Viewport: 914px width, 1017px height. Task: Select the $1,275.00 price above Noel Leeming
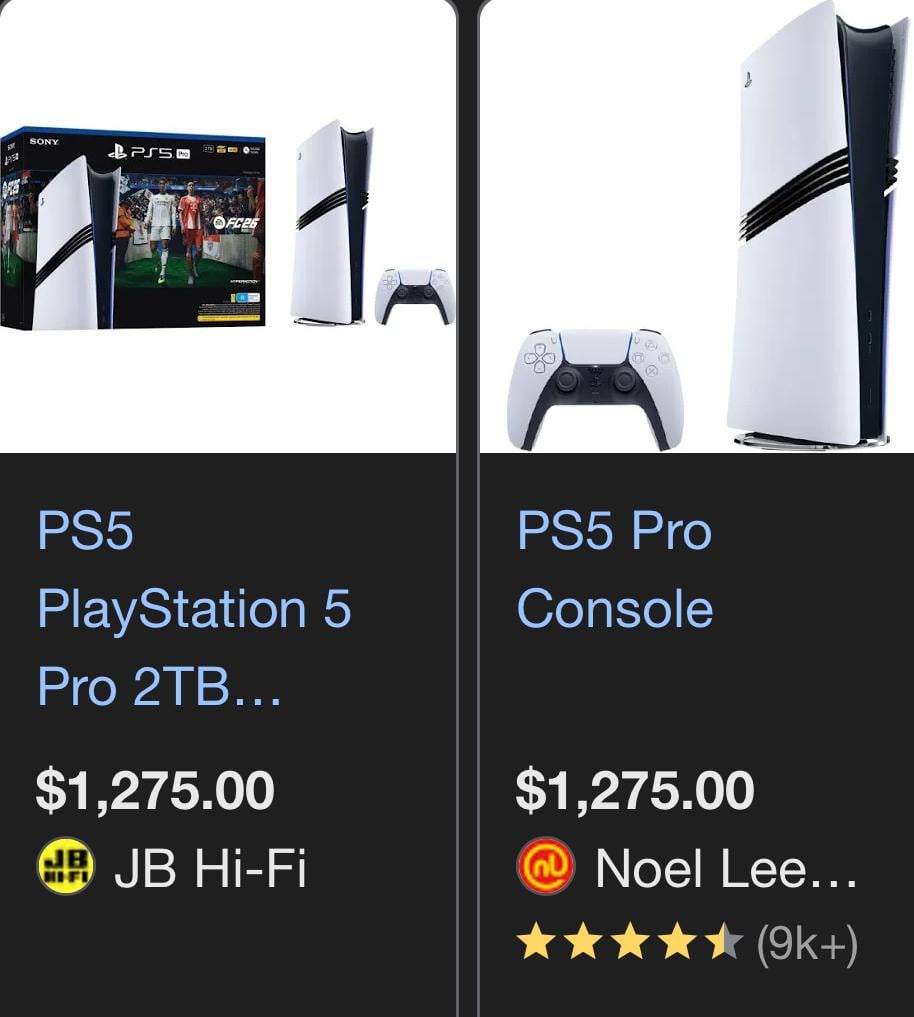pyautogui.click(x=634, y=790)
